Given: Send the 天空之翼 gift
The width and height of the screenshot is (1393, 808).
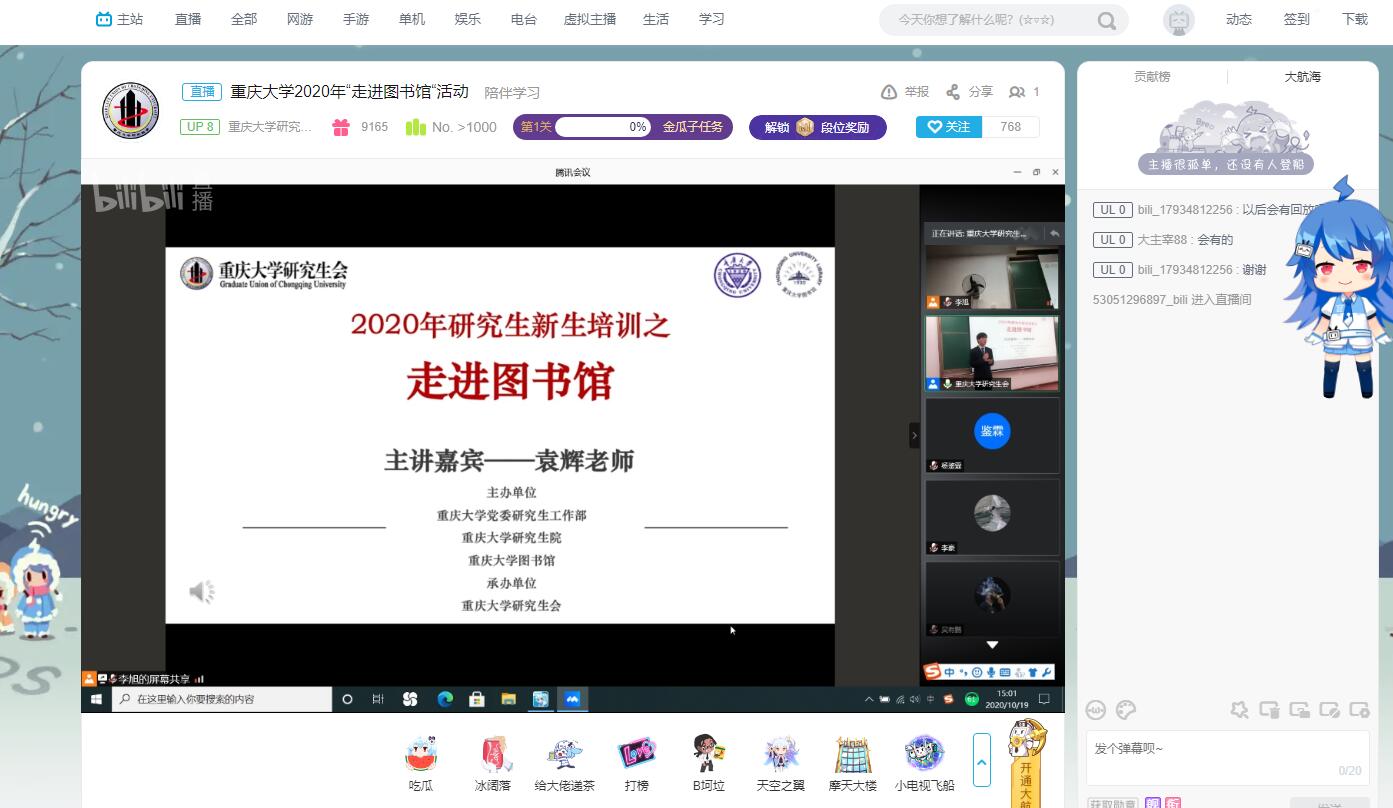Looking at the screenshot, I should pyautogui.click(x=781, y=764).
